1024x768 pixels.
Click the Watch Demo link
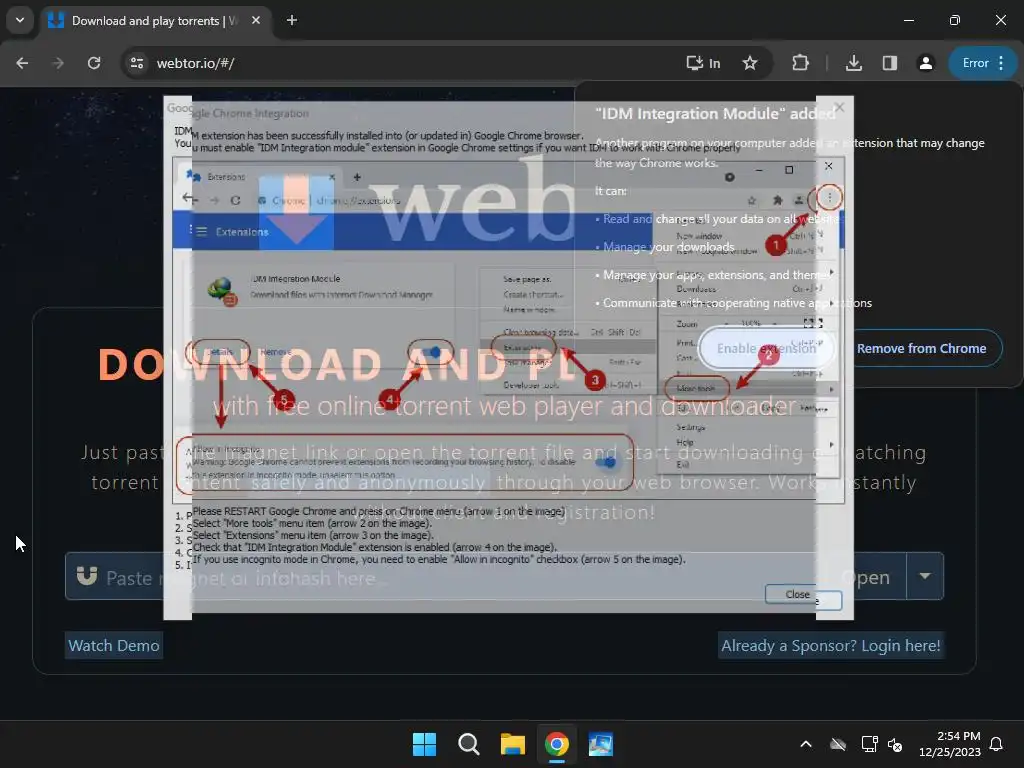(x=114, y=646)
